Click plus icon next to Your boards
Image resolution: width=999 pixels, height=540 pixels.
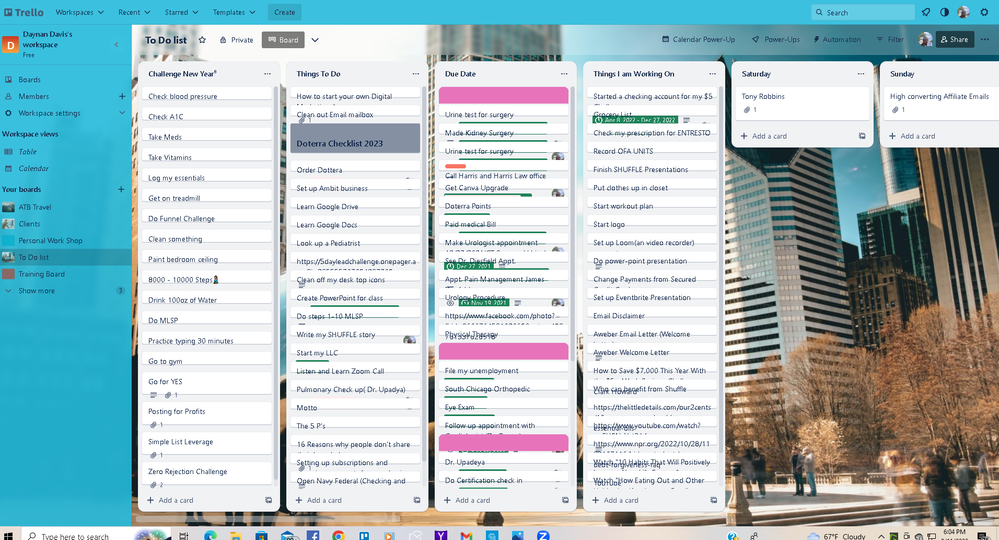pyautogui.click(x=121, y=190)
